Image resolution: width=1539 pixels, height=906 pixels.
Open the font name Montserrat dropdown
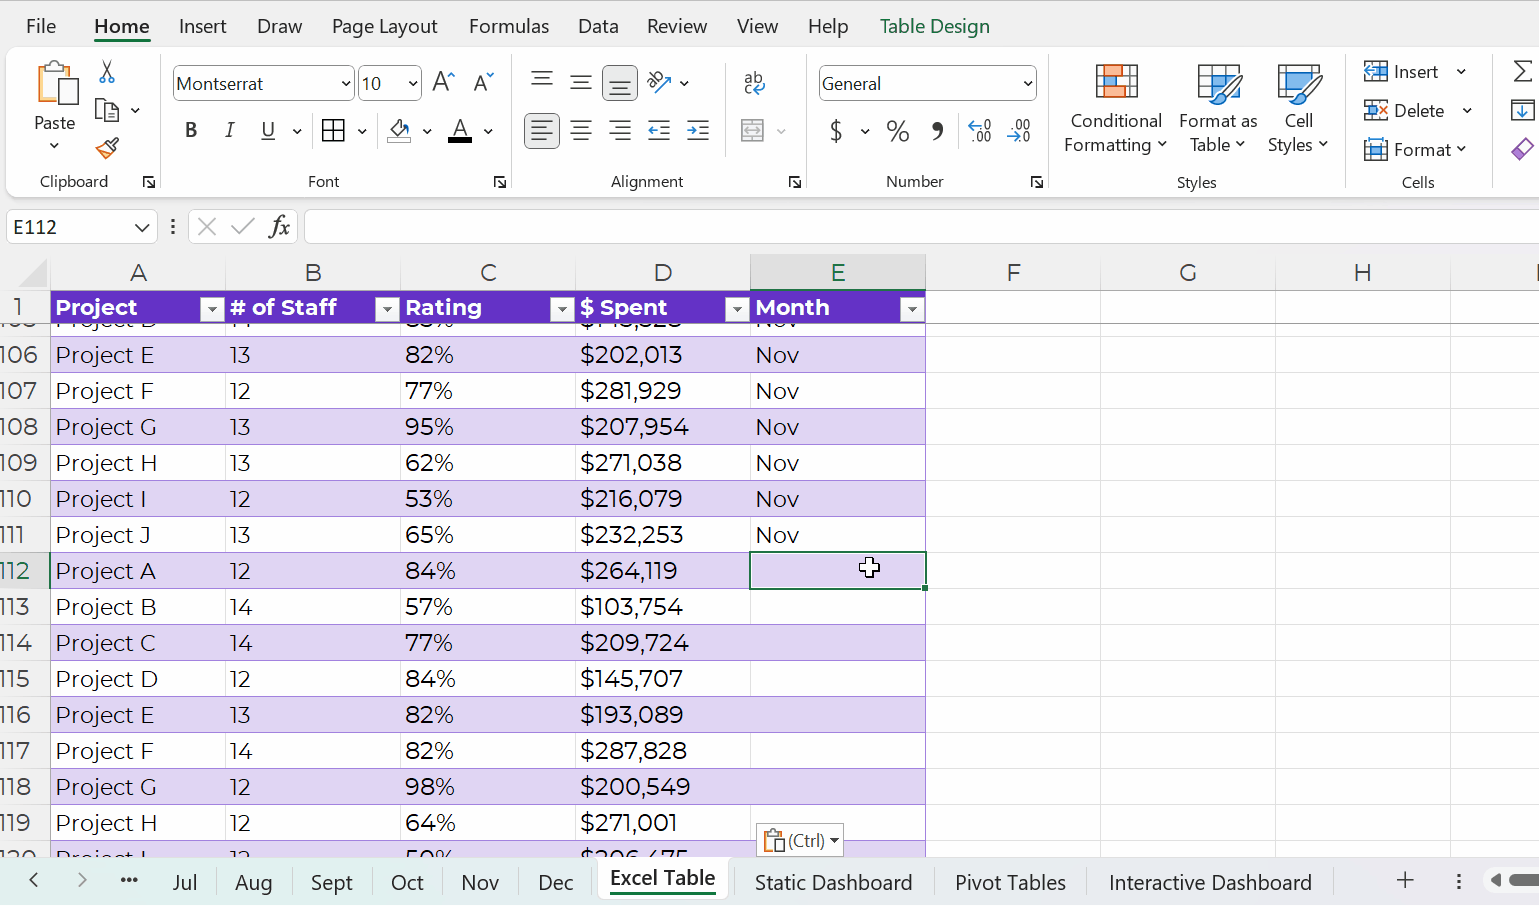point(346,84)
